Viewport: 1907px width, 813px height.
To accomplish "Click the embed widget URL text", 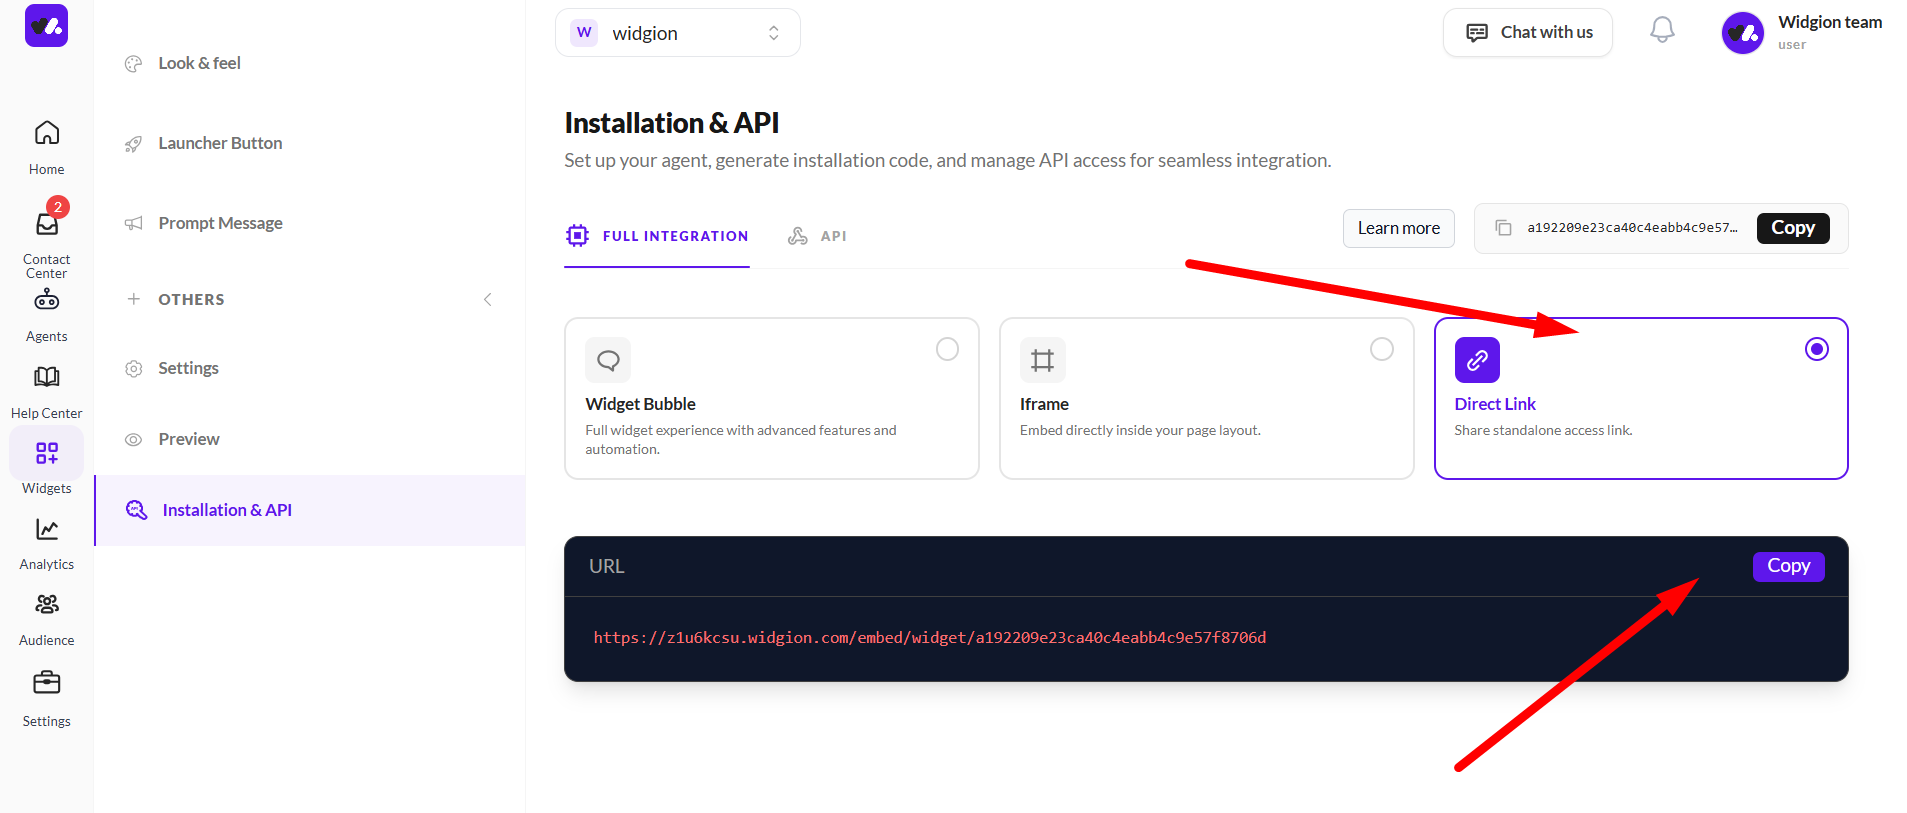I will click(x=929, y=638).
